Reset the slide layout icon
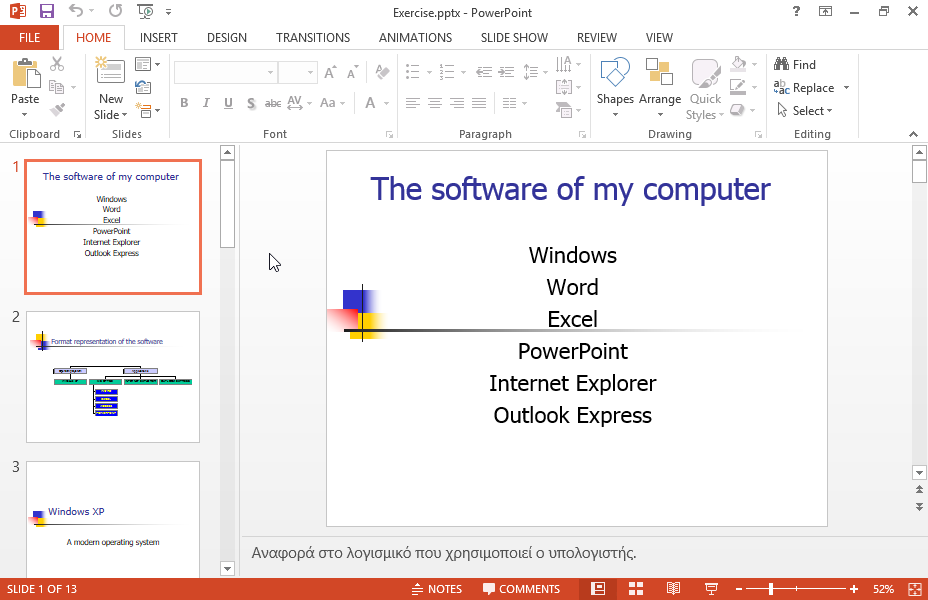The height and width of the screenshot is (600, 928). [x=143, y=87]
